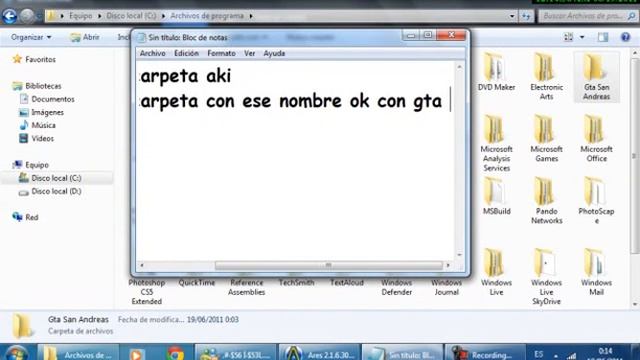640x360 pixels.
Task: Open the Windows Live SkyDrive folder
Action: click(546, 276)
